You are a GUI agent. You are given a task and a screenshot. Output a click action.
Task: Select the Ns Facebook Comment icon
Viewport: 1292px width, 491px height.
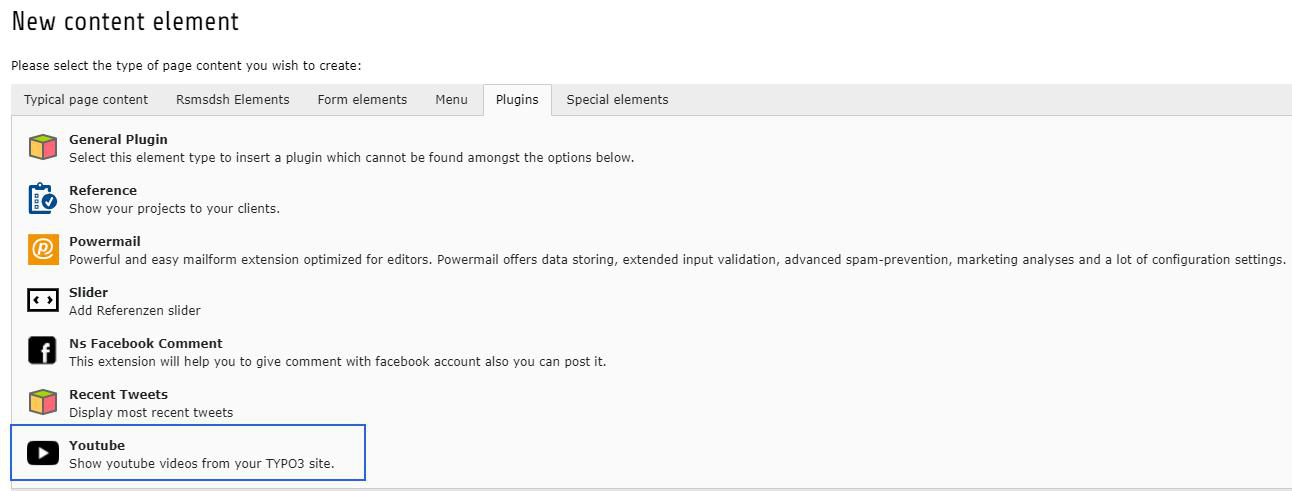43,351
